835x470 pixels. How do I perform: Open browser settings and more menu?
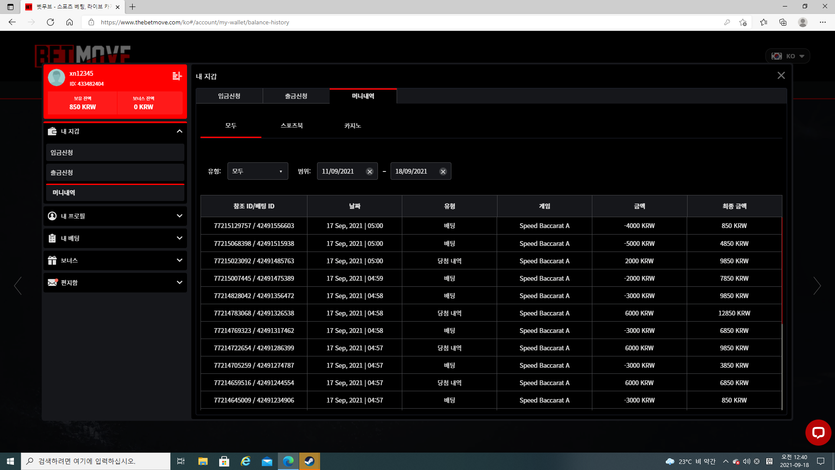pyautogui.click(x=823, y=22)
